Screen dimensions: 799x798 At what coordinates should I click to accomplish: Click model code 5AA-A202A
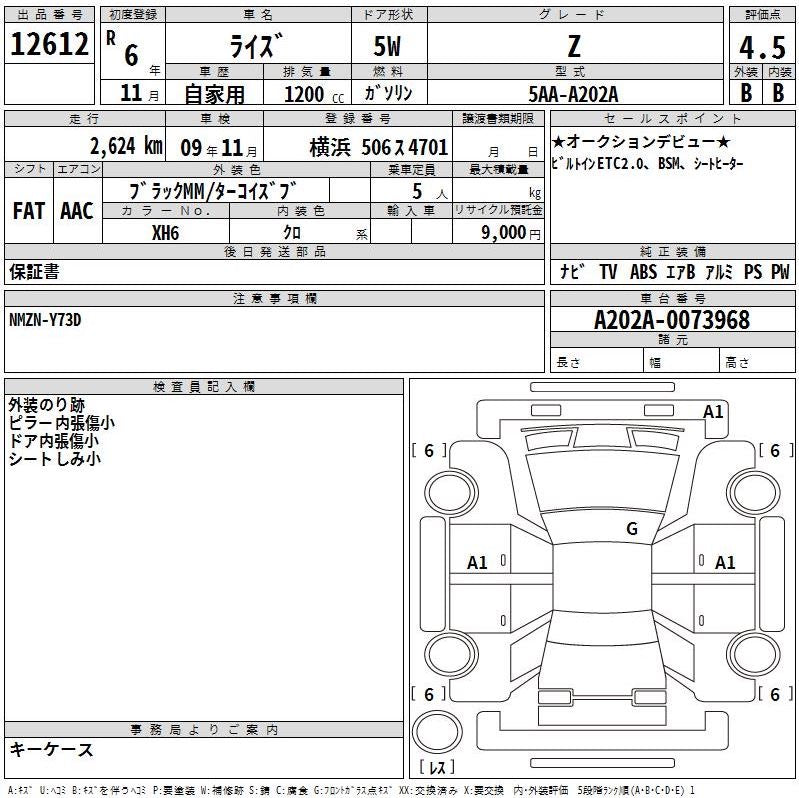574,94
